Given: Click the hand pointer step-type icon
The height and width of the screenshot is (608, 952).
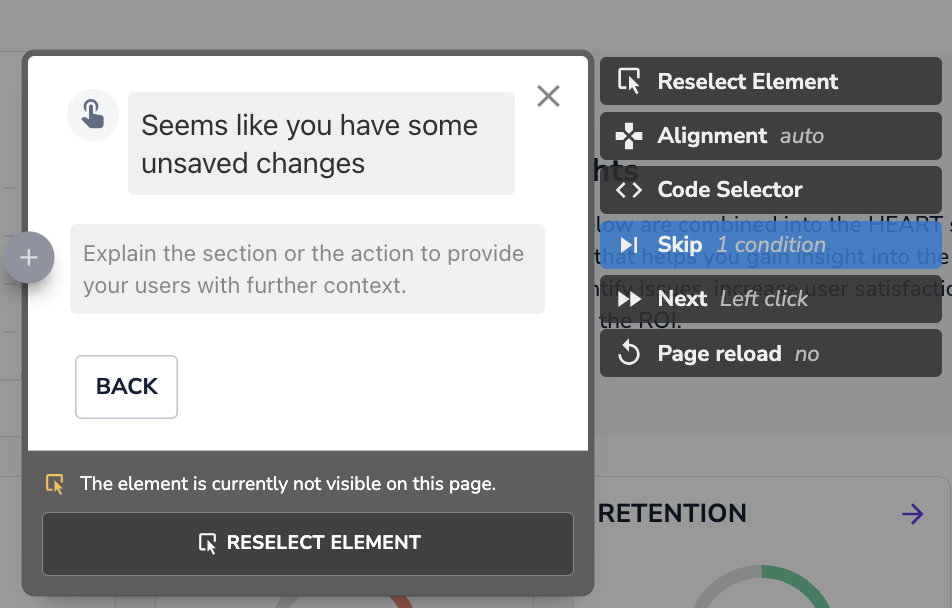Looking at the screenshot, I should coord(93,114).
